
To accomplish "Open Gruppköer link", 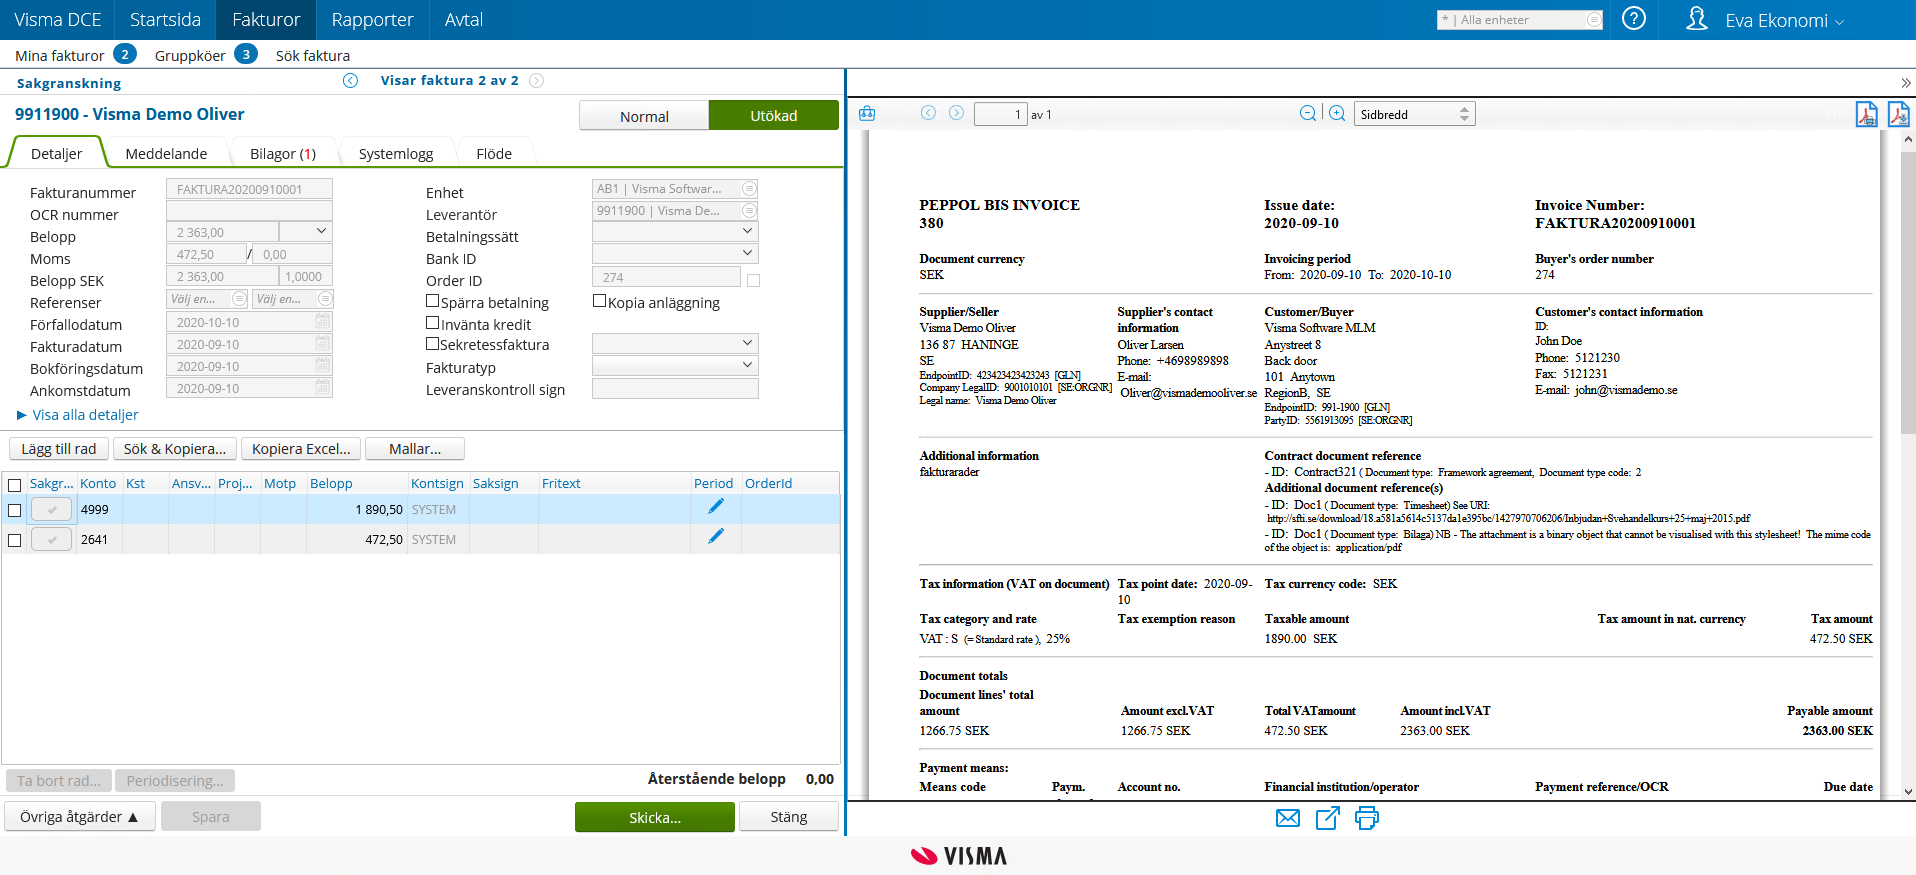I will (190, 56).
